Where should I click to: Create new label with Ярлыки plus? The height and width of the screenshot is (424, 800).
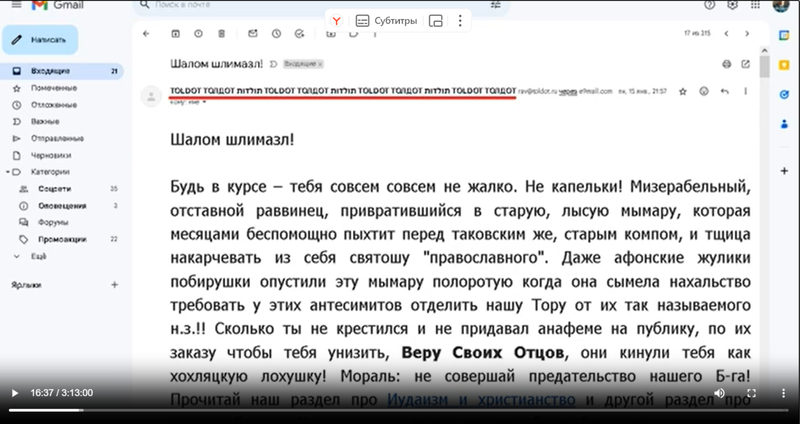(114, 285)
